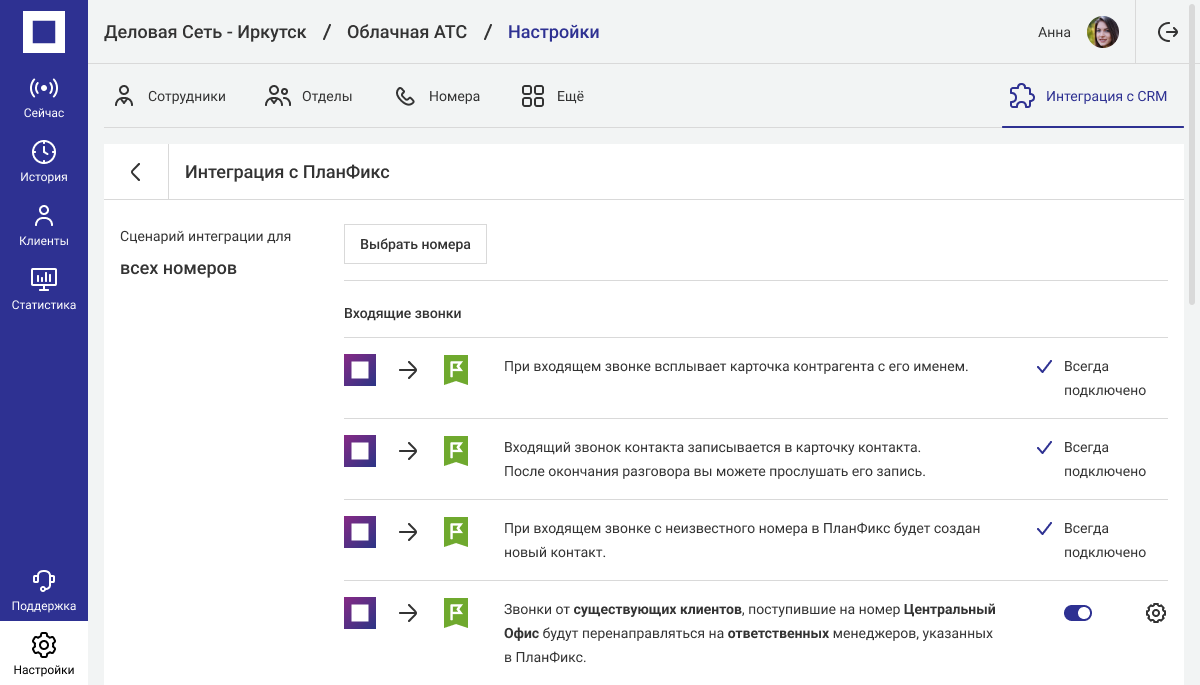Click Деловая Сеть - Иркутск breadcrumb
This screenshot has width=1200, height=685.
(205, 32)
